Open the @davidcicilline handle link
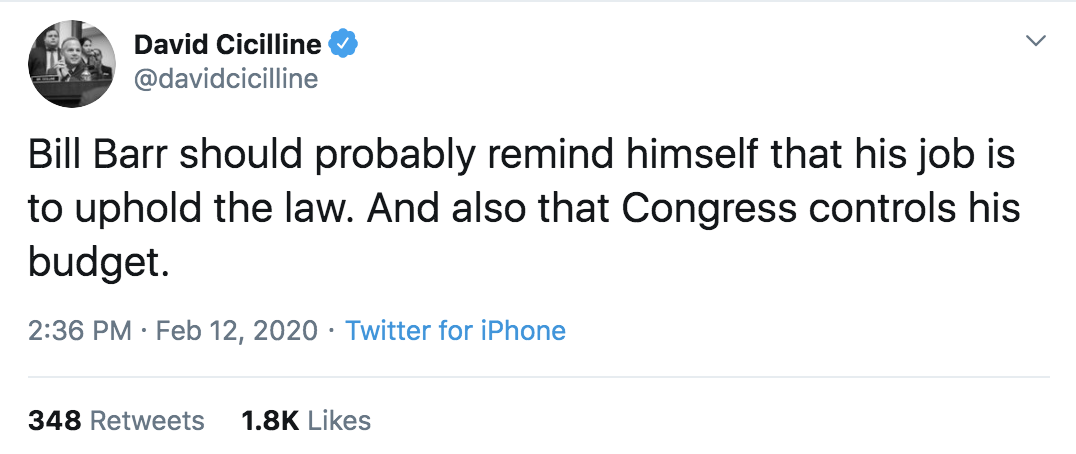1076x454 pixels. point(225,77)
